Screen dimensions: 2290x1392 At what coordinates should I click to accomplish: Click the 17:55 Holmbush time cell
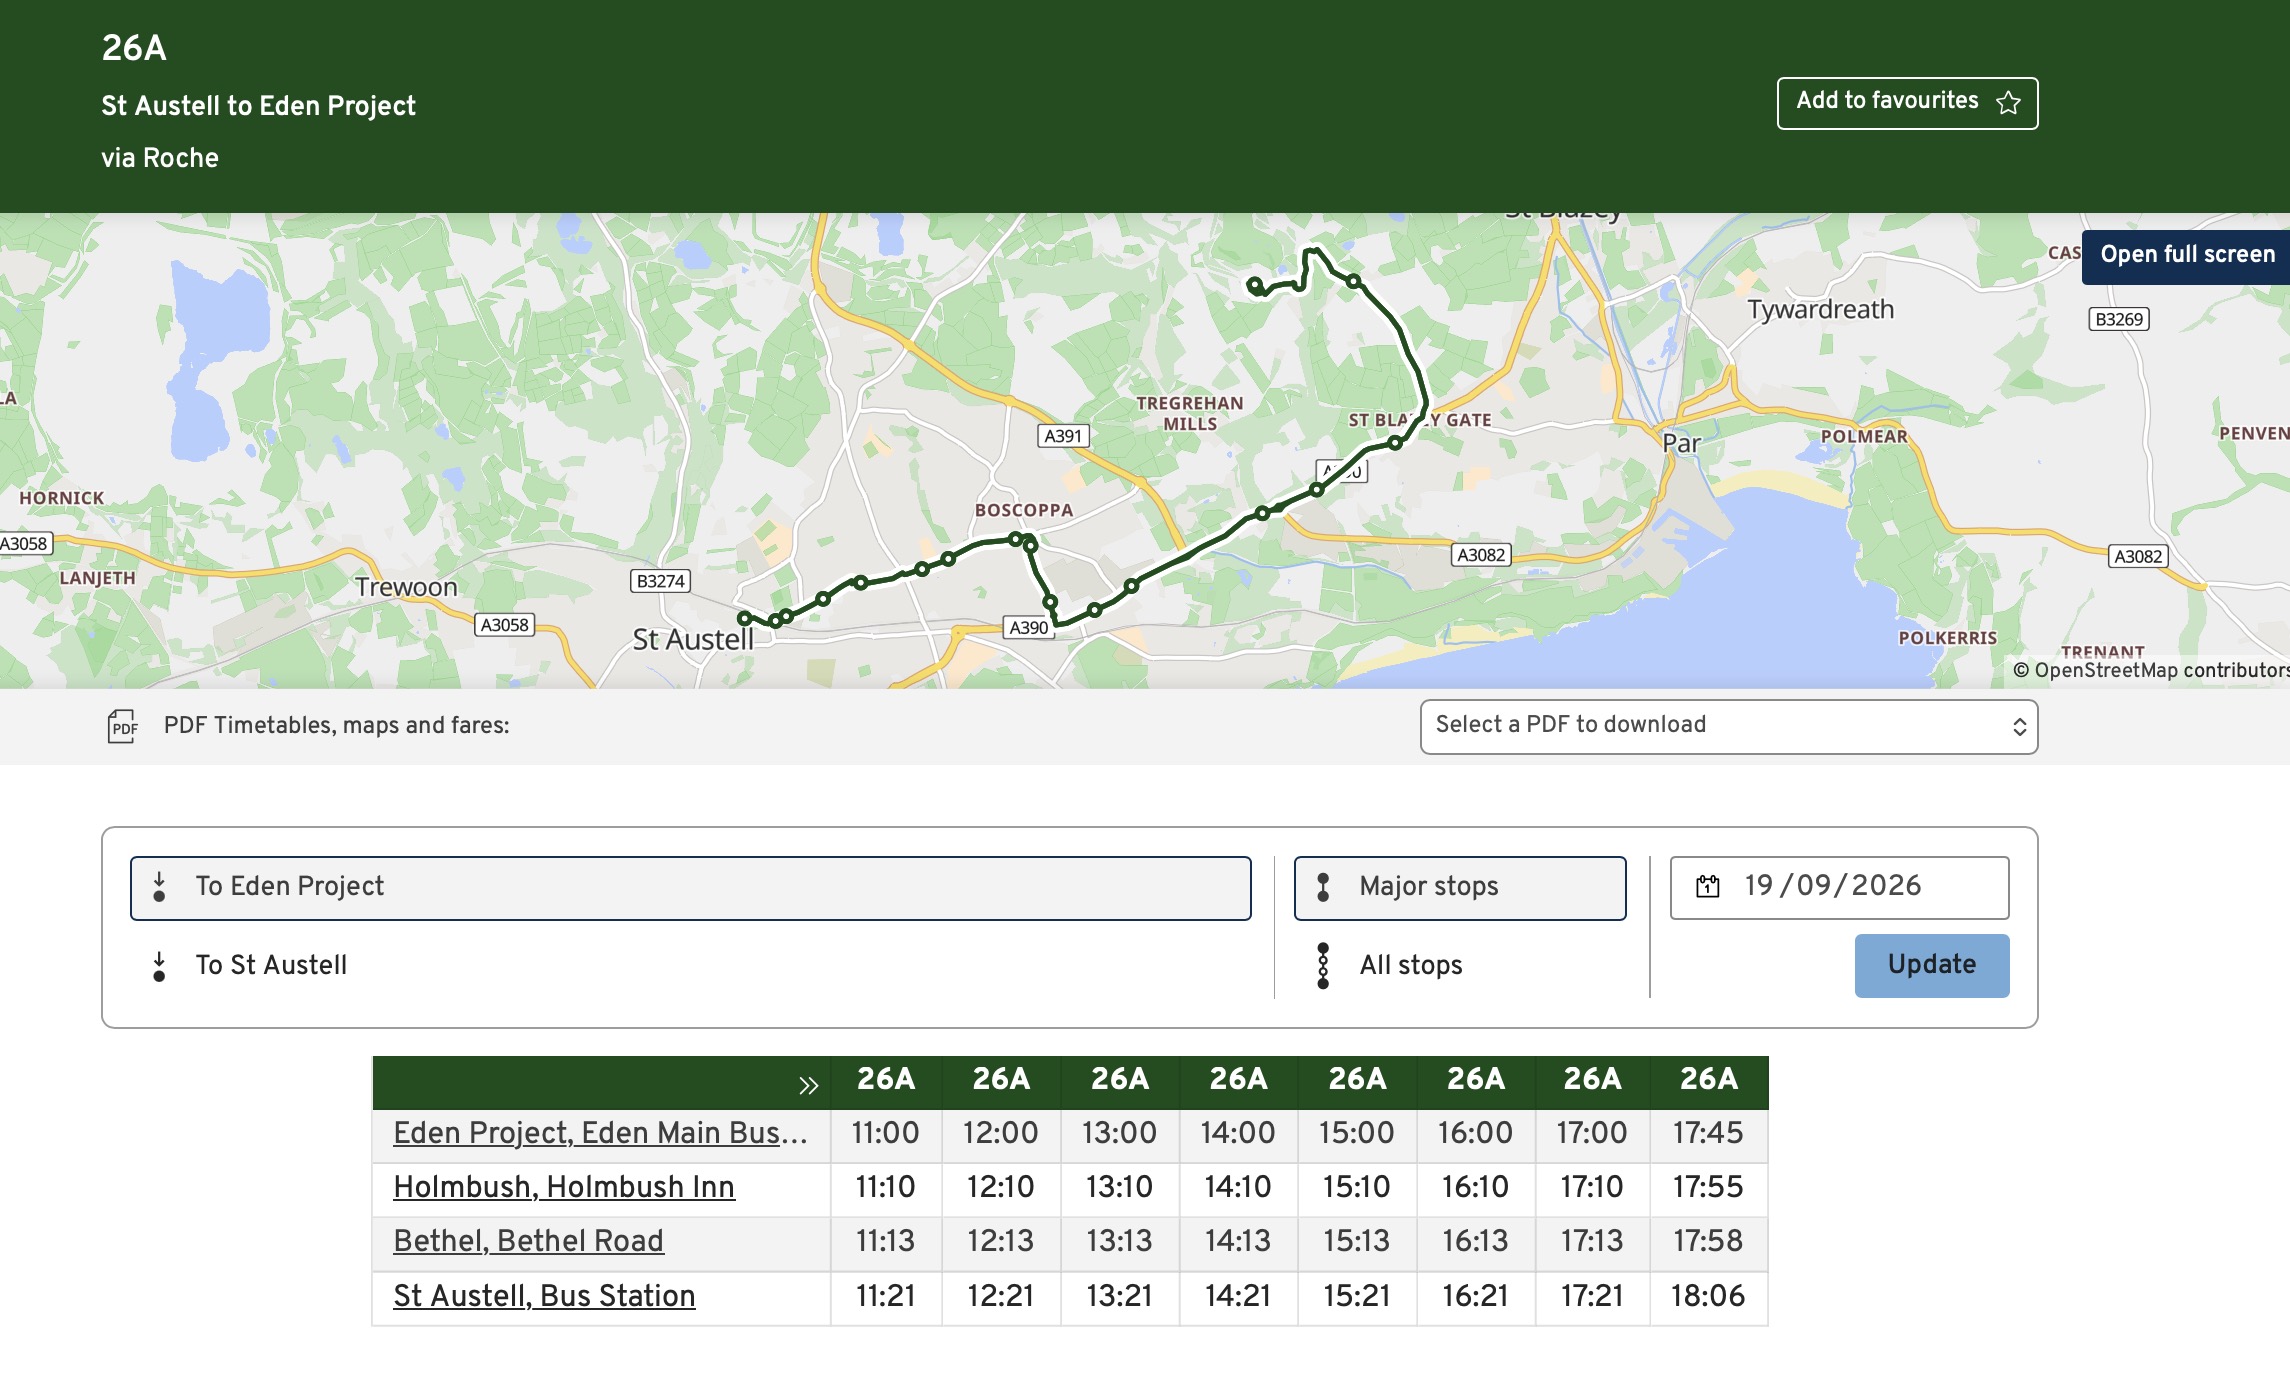coord(1707,1187)
